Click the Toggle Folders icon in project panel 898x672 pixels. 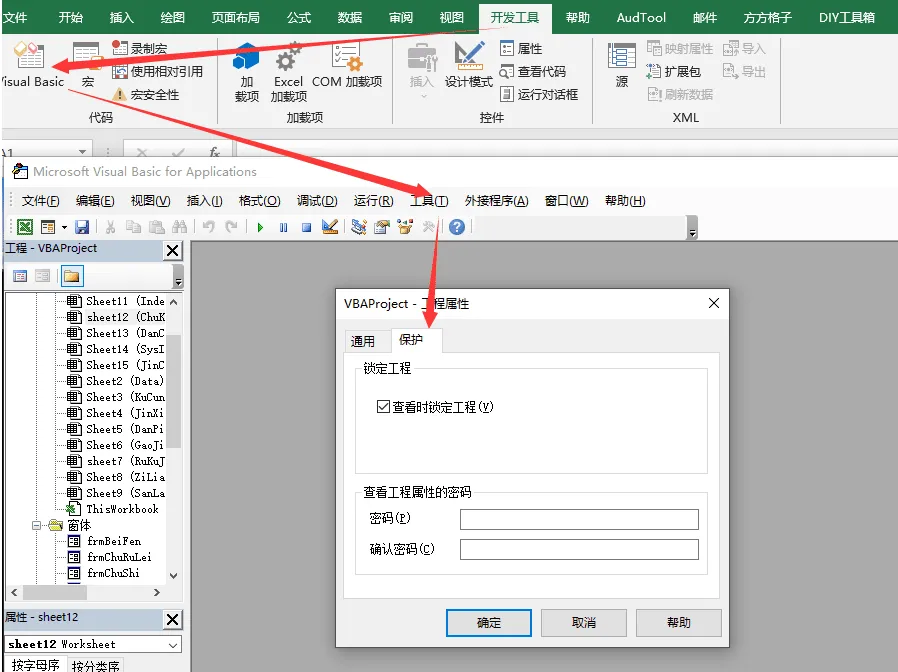72,276
